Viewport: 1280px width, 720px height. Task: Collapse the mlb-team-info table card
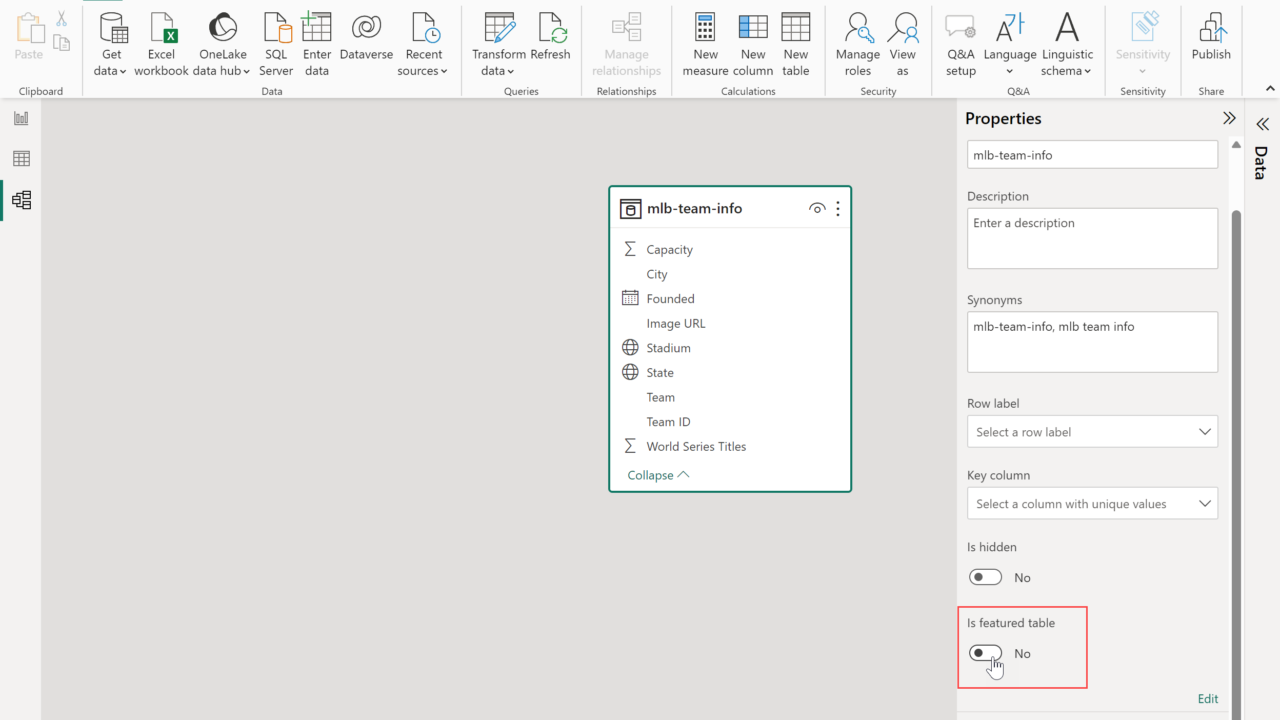click(x=658, y=475)
